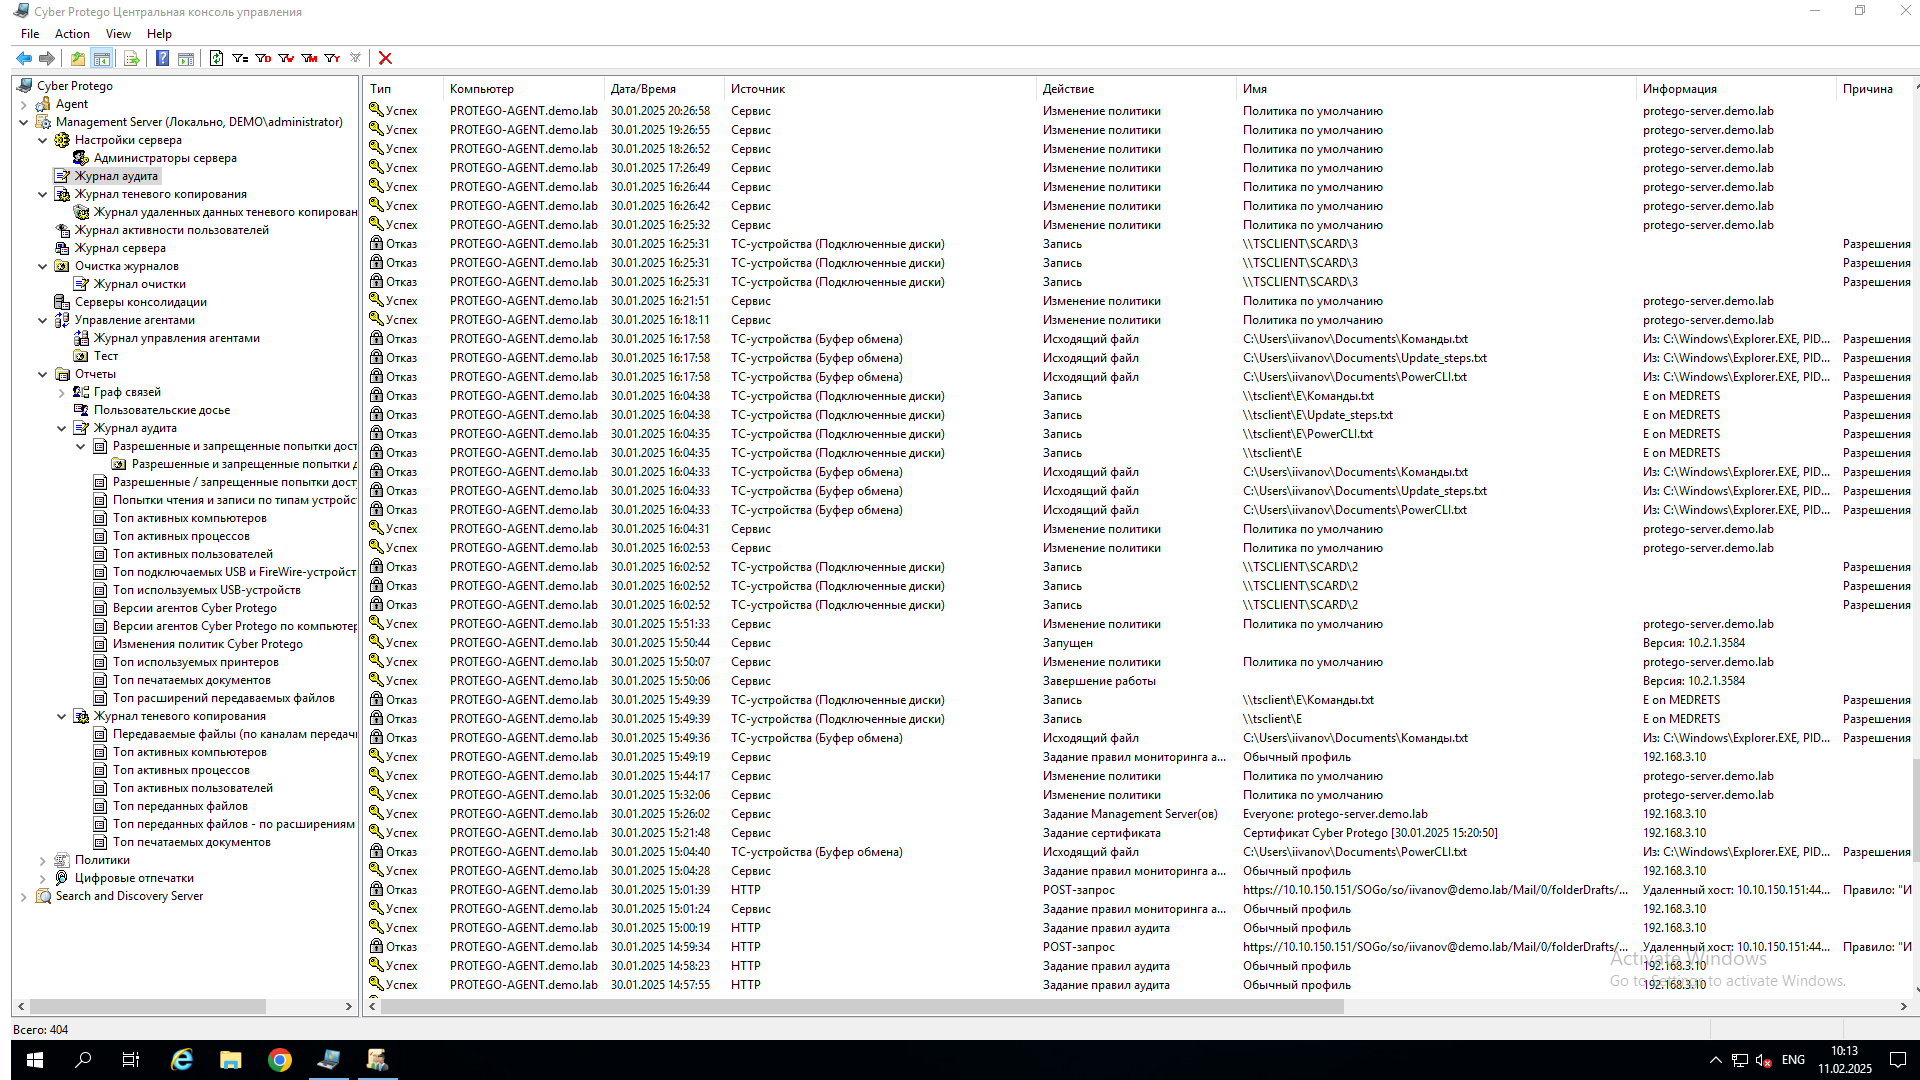1920x1080 pixels.
Task: Apply the Week filter funnel icon
Action: (x=286, y=58)
